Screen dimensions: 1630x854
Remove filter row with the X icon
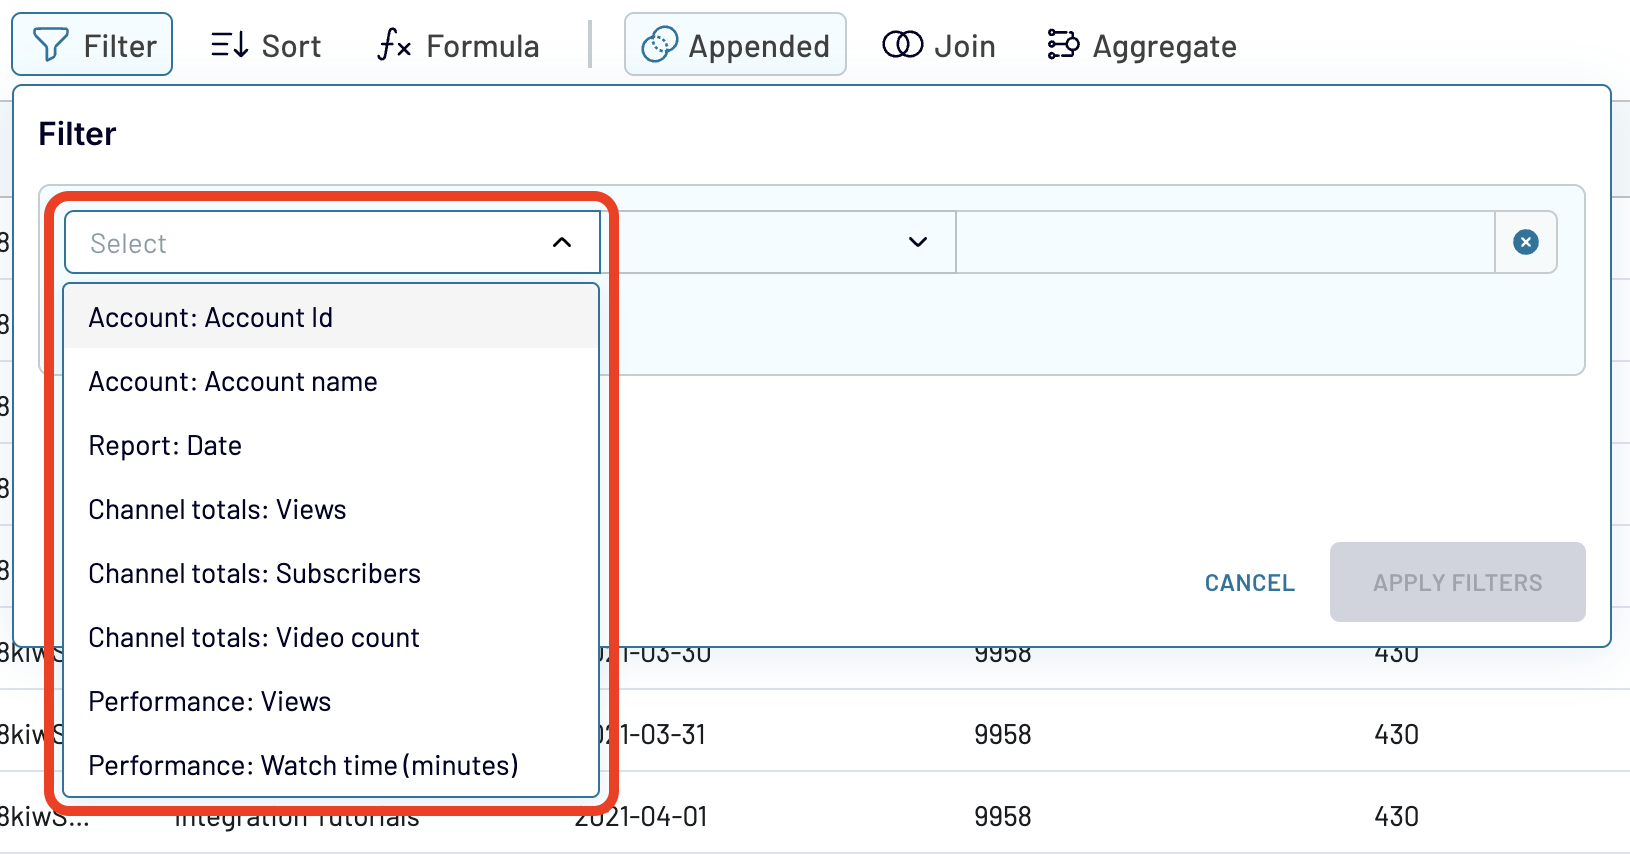(x=1525, y=242)
